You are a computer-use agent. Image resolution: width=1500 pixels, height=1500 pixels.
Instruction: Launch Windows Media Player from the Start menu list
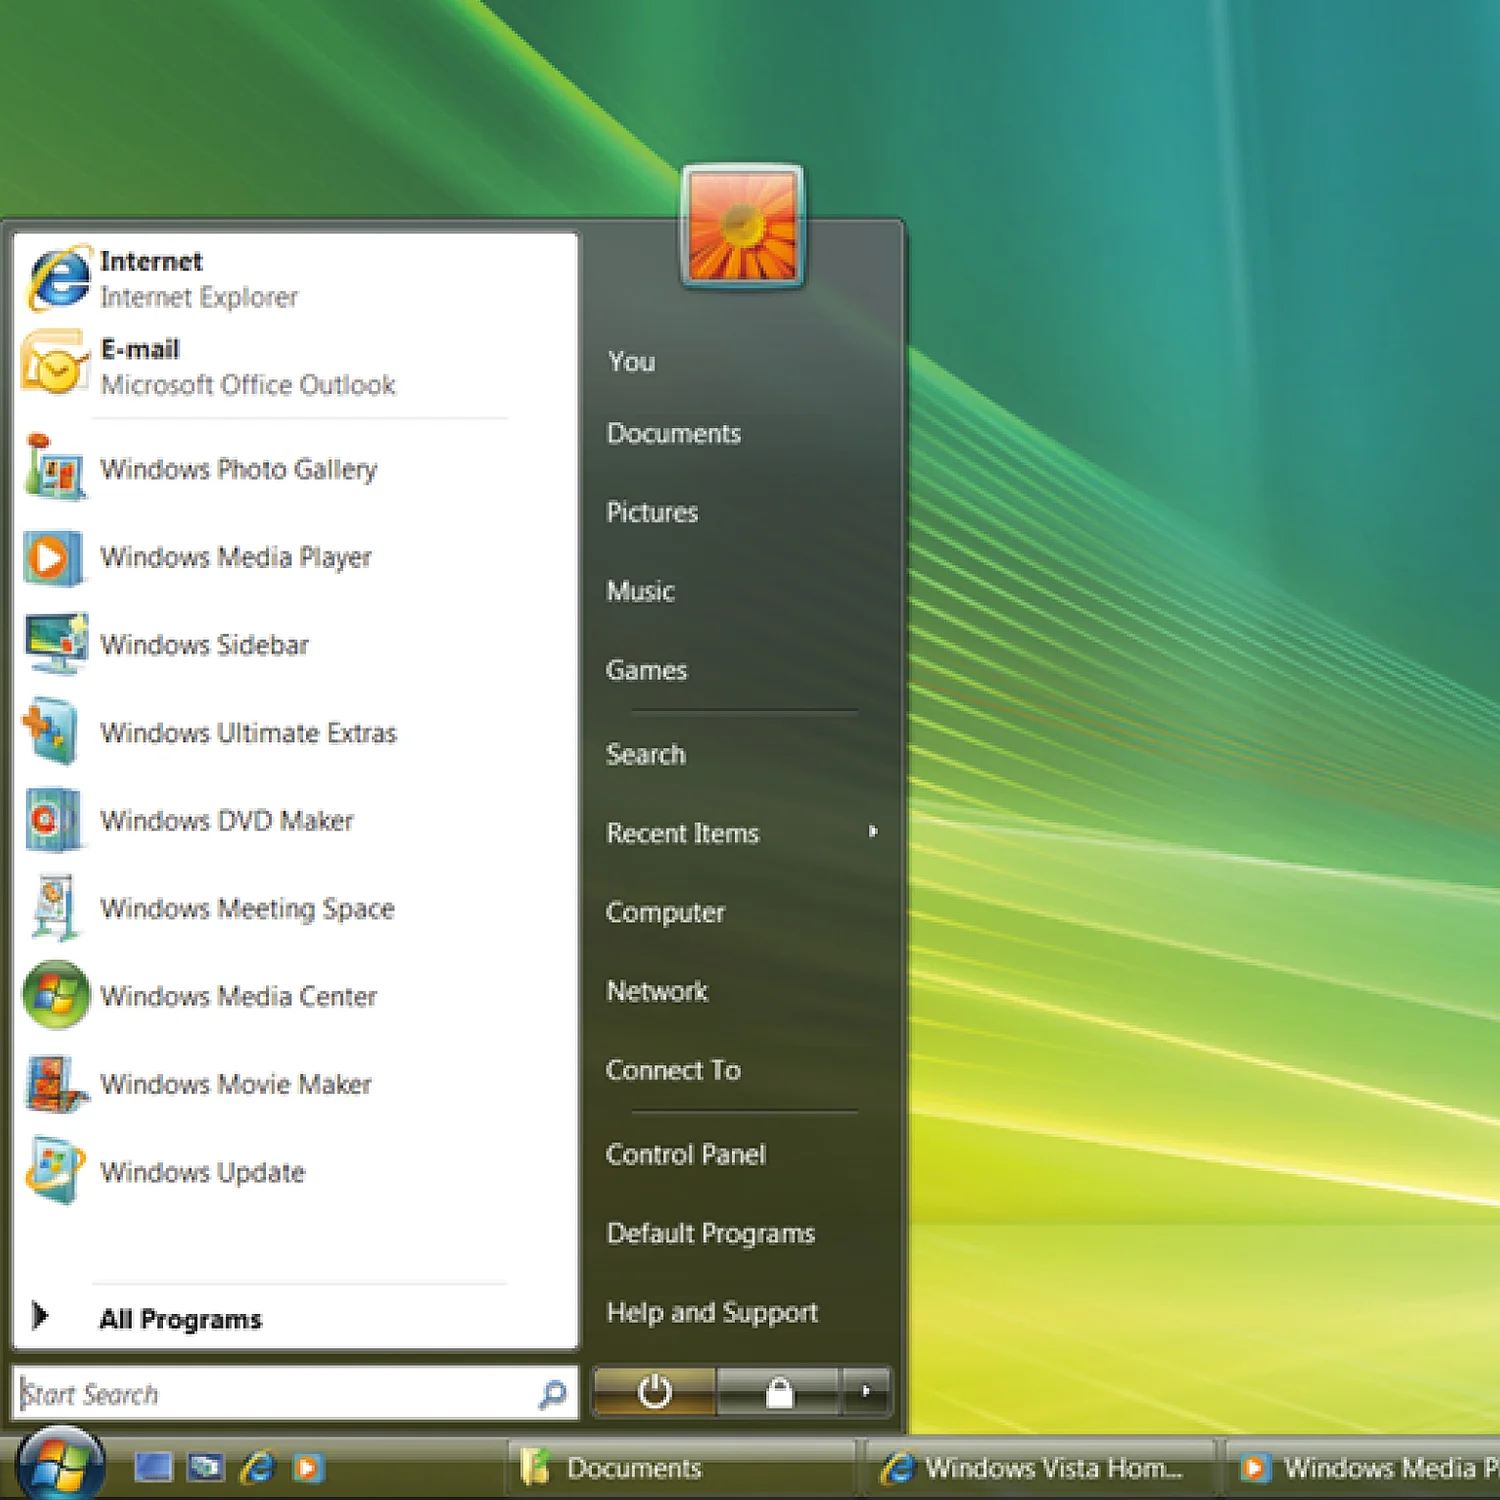tap(295, 557)
